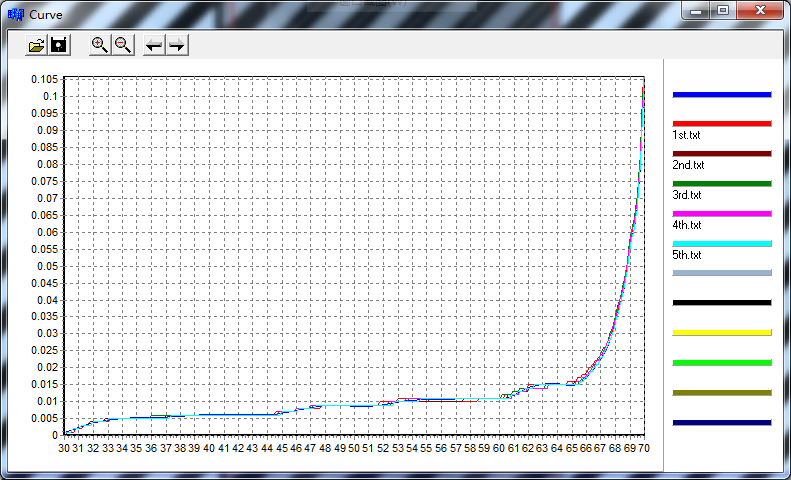Select the dark red 2nd.txt legend line
Viewport: 791px width, 480px height.
click(x=721, y=153)
